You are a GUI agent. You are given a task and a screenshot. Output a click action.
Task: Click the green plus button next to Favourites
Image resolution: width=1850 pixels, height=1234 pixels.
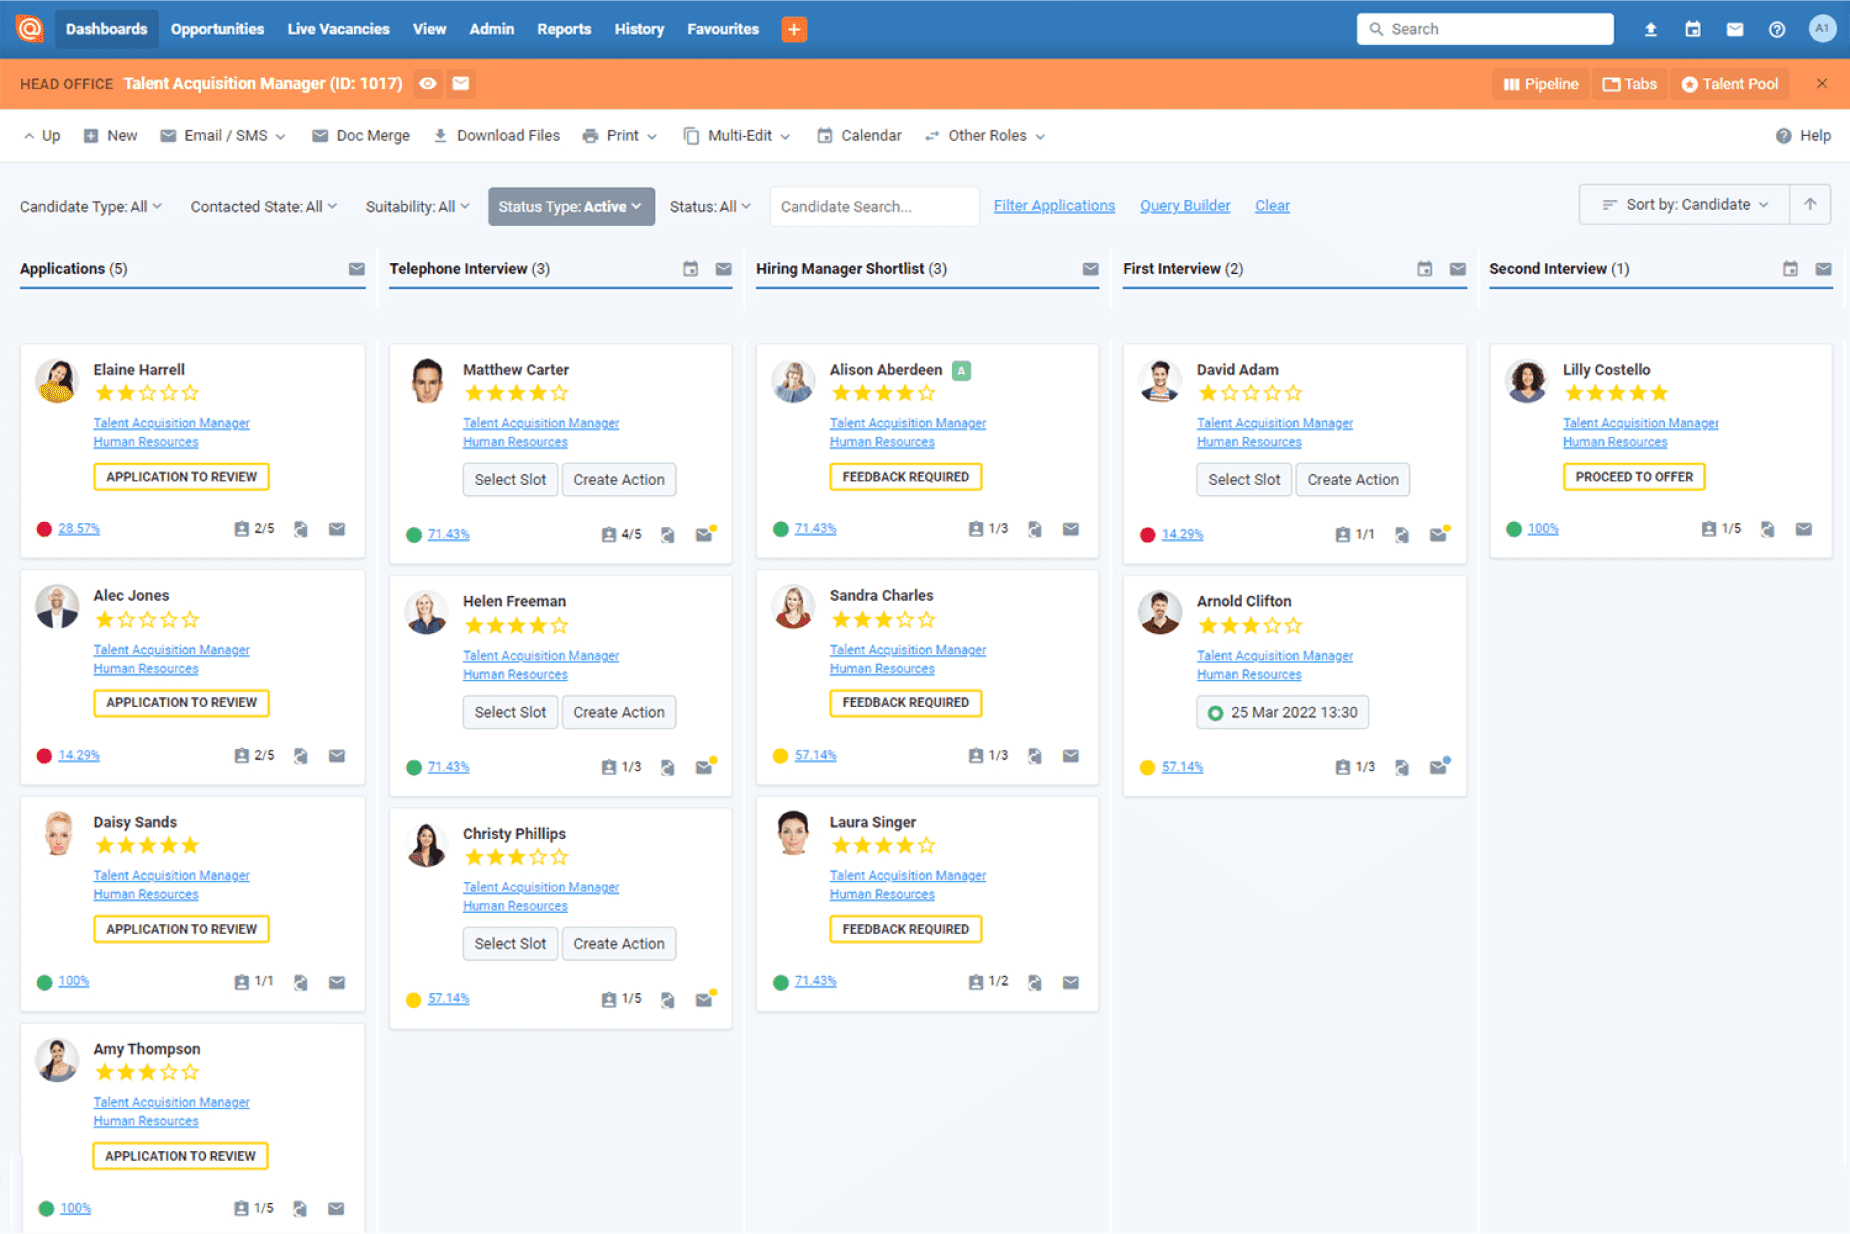click(794, 29)
